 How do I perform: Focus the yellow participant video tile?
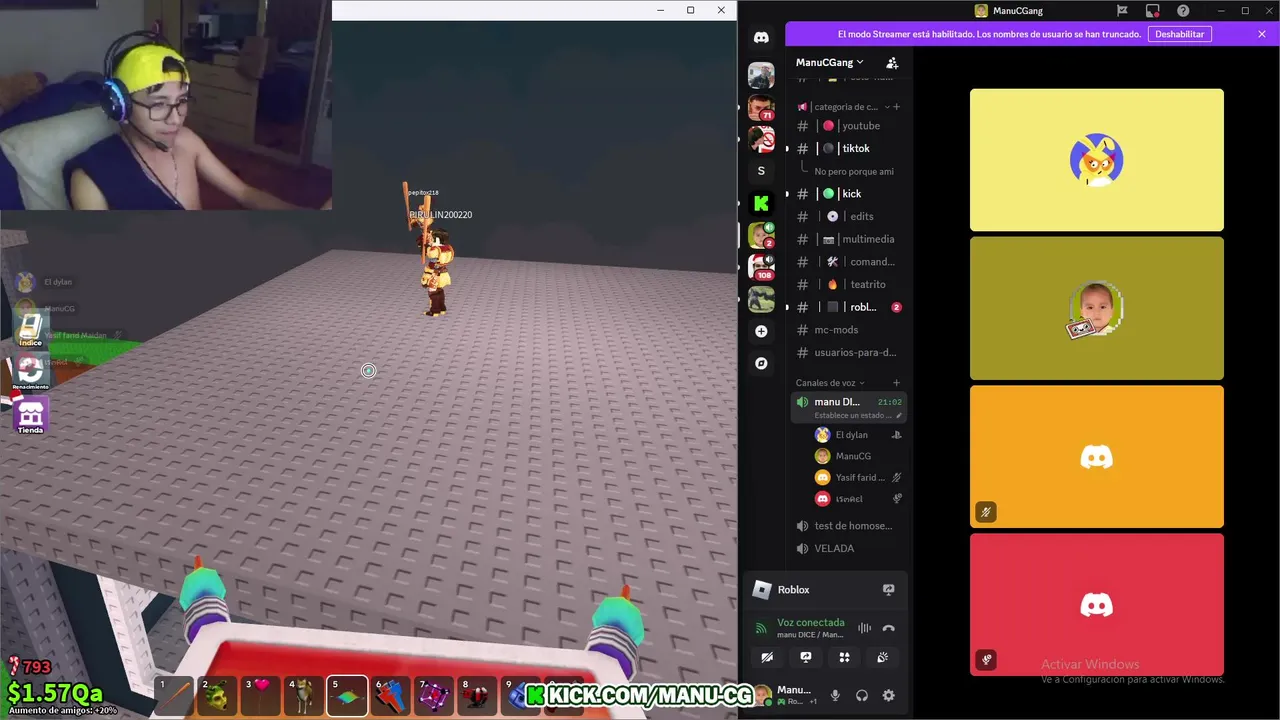1097,160
